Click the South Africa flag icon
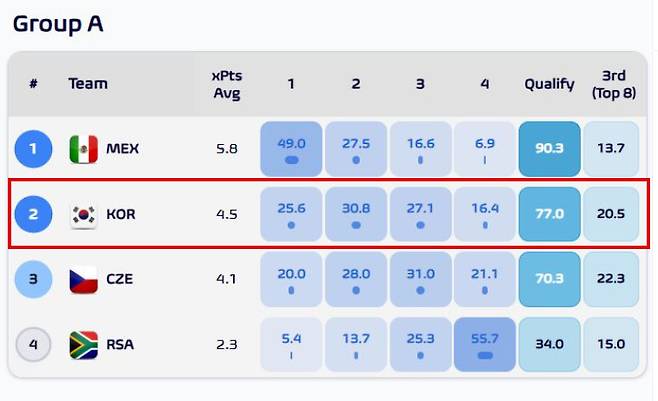 pos(83,345)
